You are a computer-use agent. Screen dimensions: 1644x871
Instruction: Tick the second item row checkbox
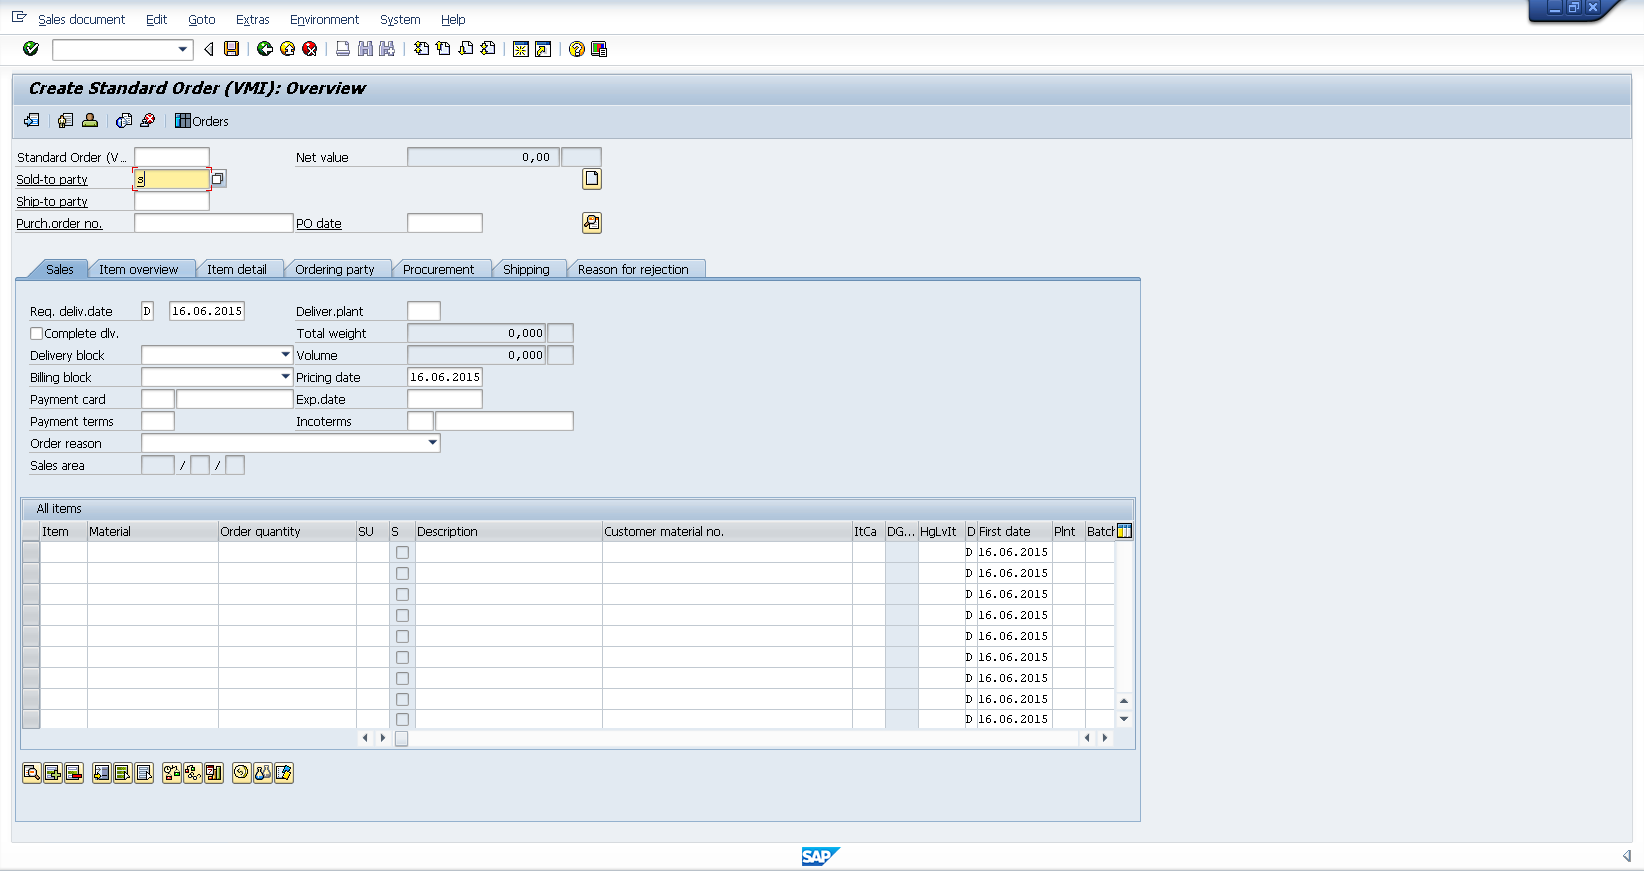tap(402, 574)
